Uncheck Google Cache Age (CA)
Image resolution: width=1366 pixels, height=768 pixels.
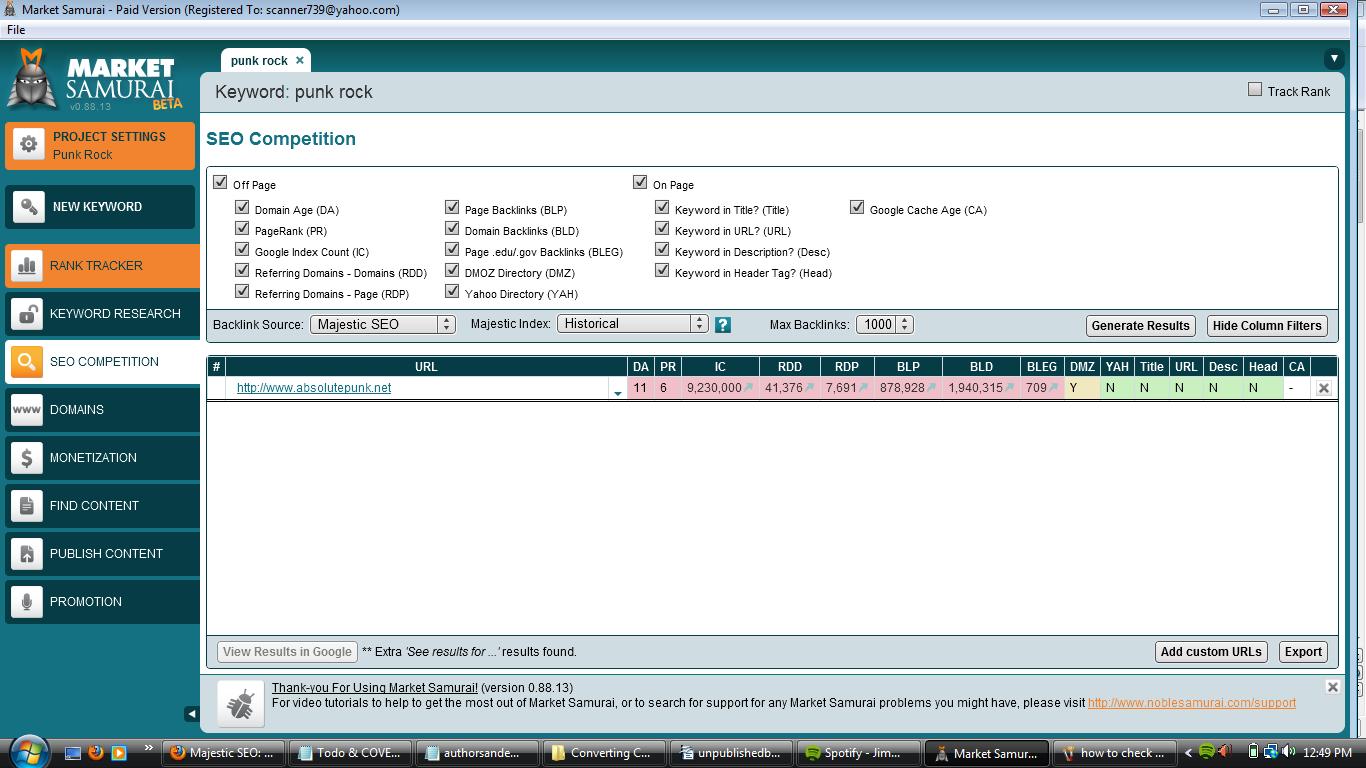857,207
